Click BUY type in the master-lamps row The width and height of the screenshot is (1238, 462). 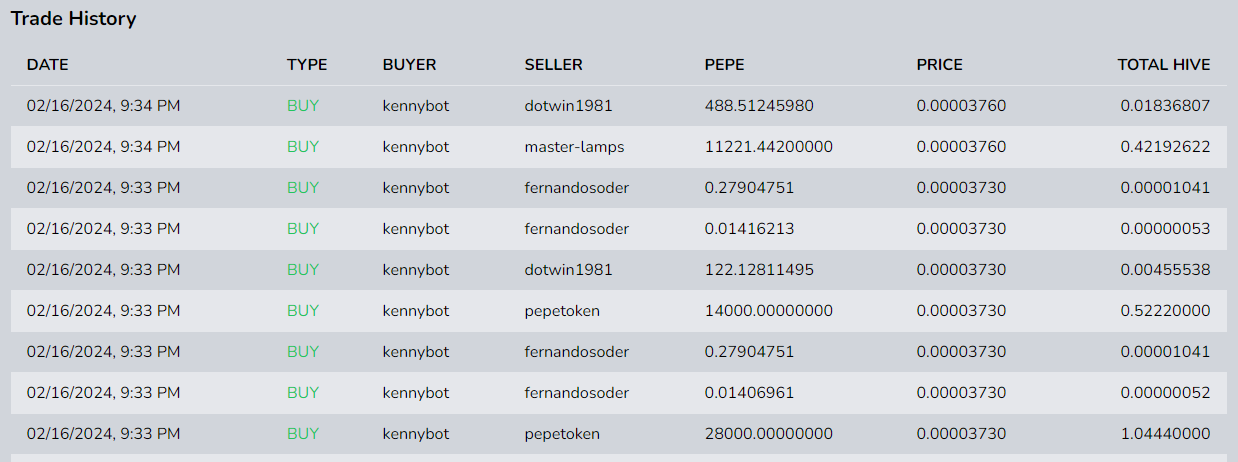pyautogui.click(x=303, y=147)
